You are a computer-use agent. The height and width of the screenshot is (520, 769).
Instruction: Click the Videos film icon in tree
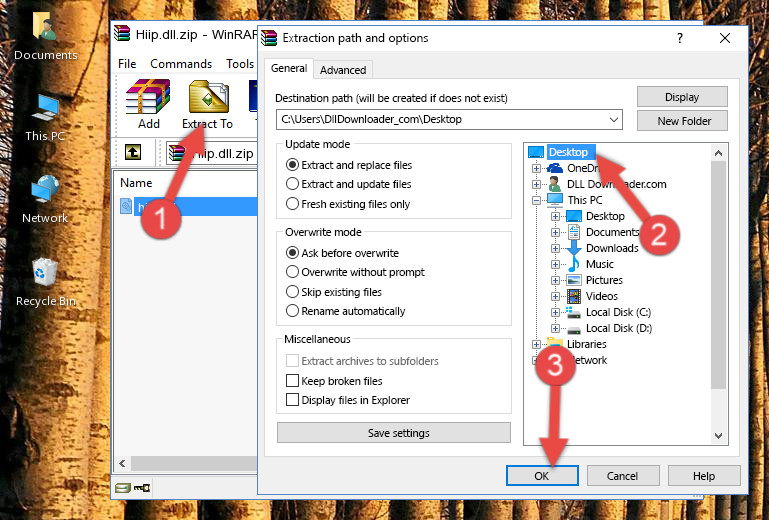tap(573, 296)
